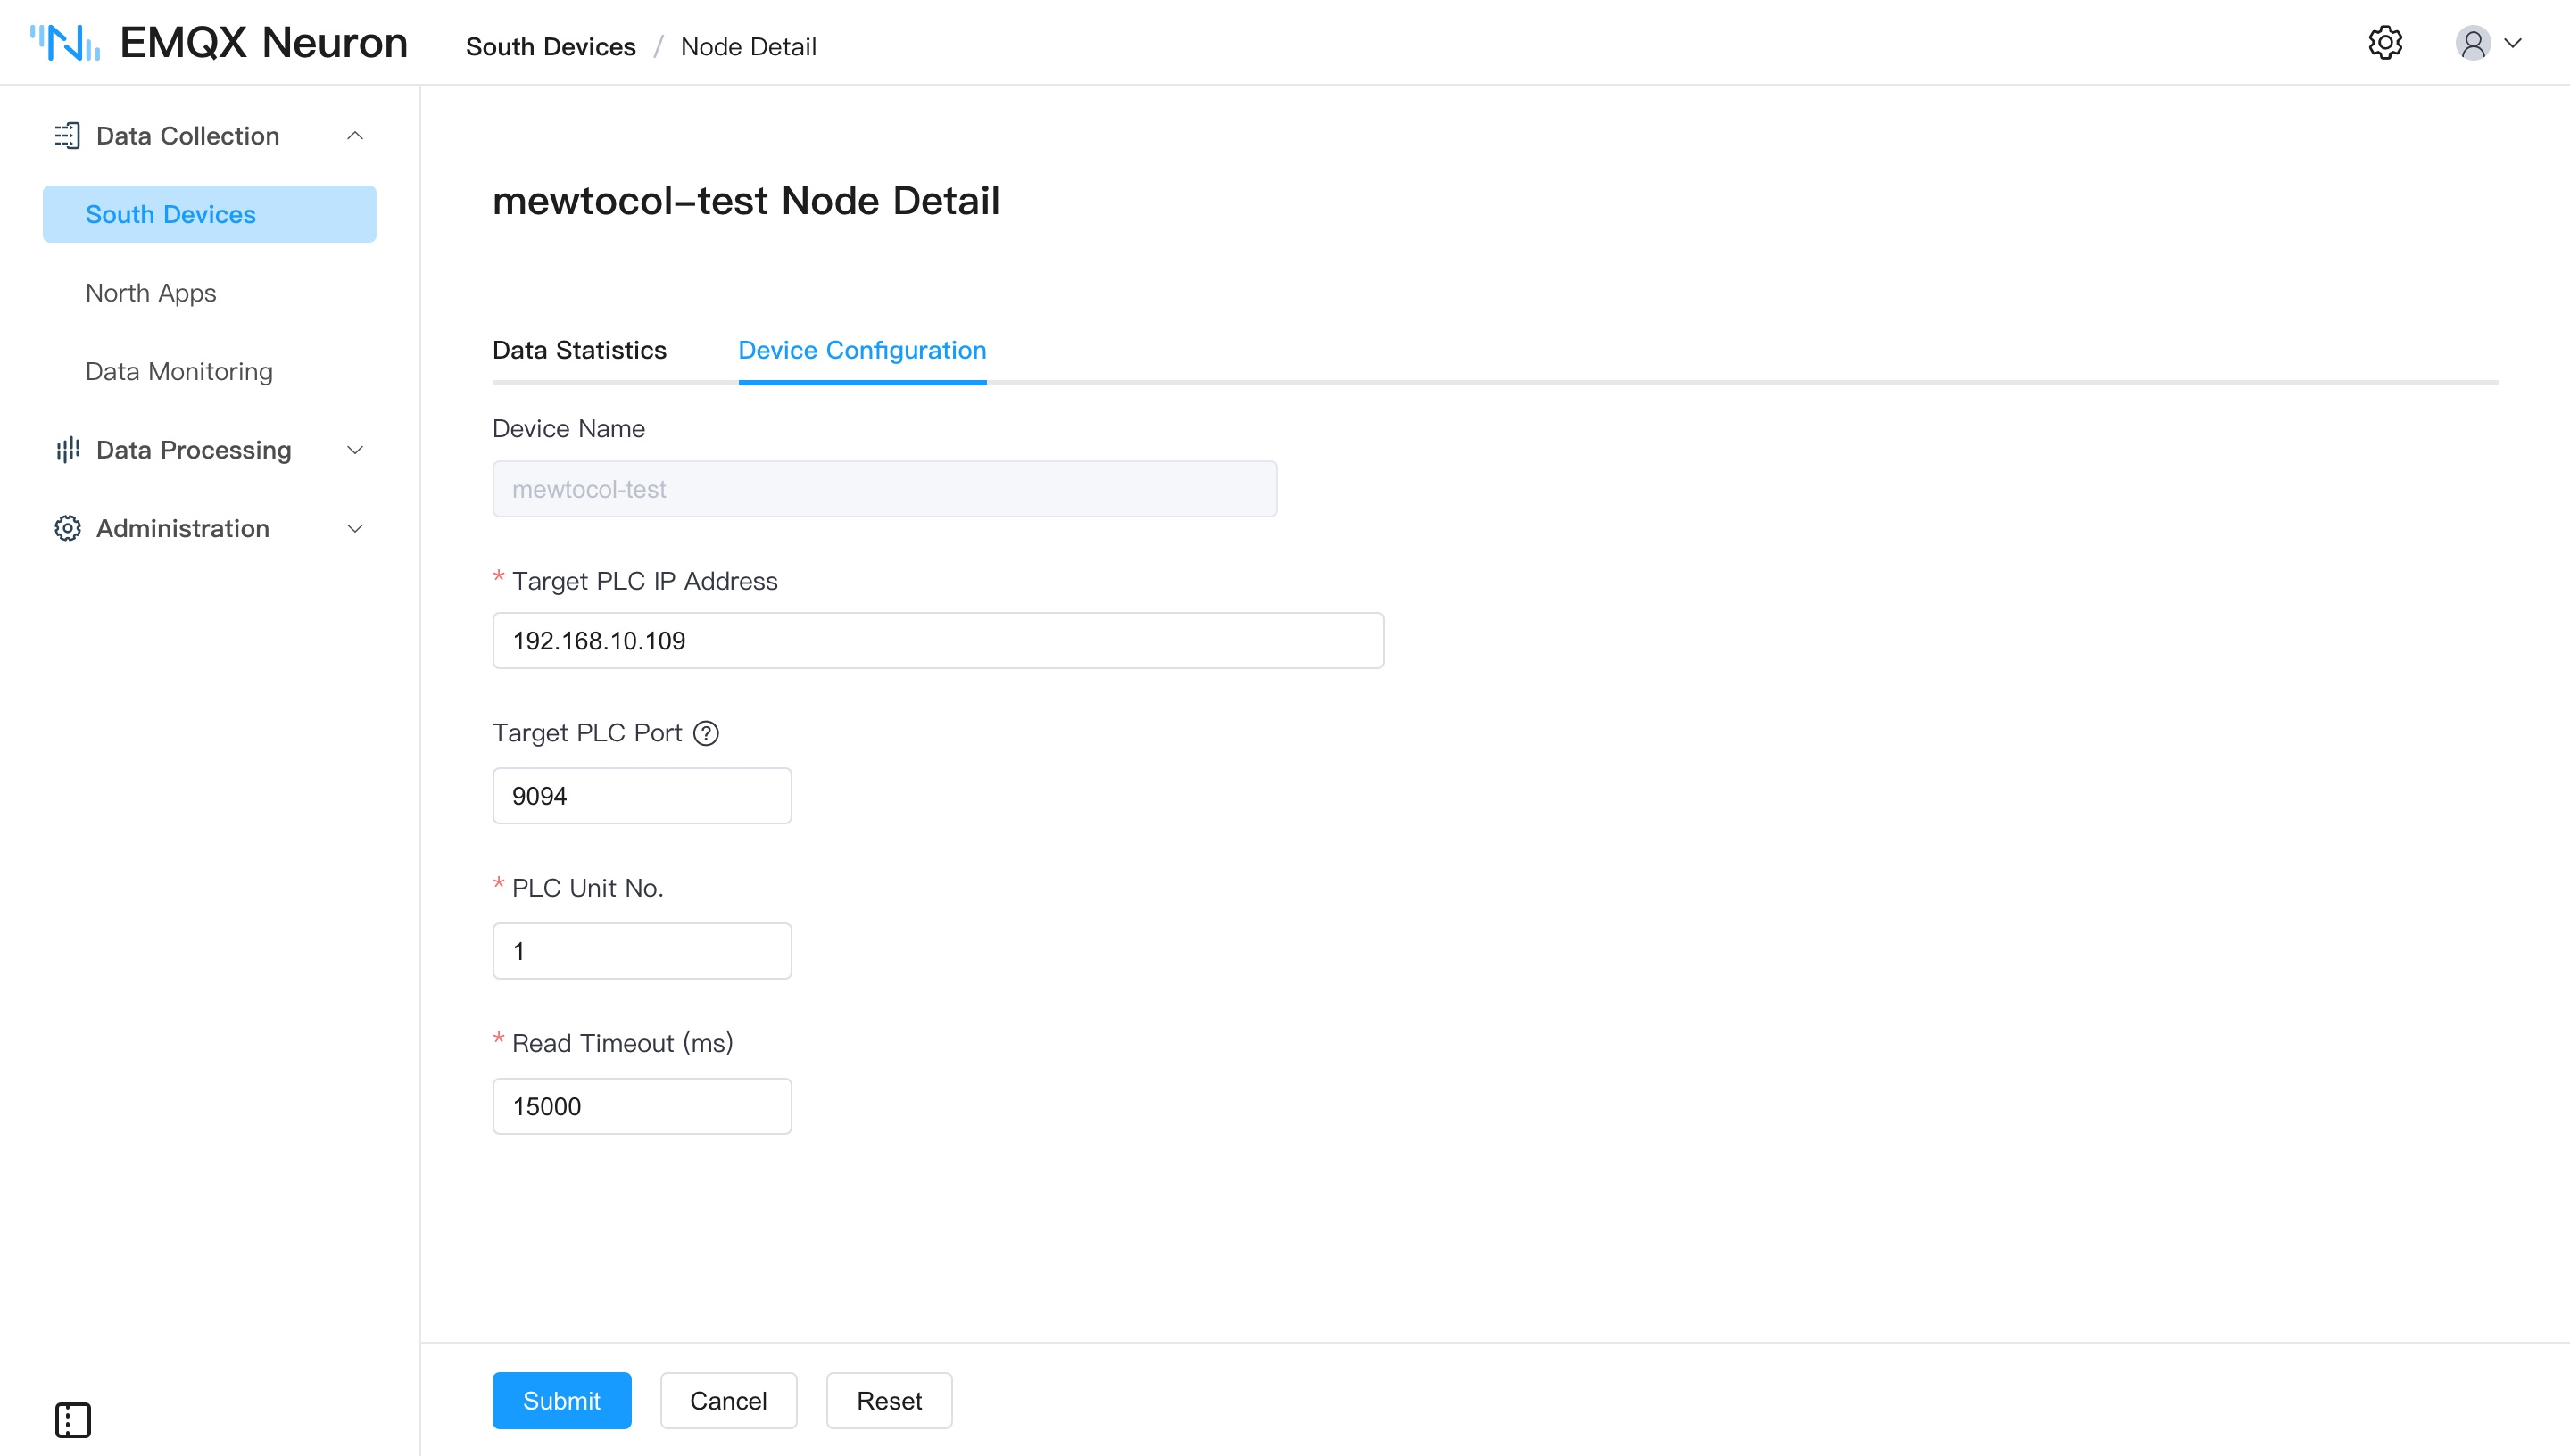This screenshot has width=2570, height=1456.
Task: Select the Device Configuration tab
Action: (x=862, y=350)
